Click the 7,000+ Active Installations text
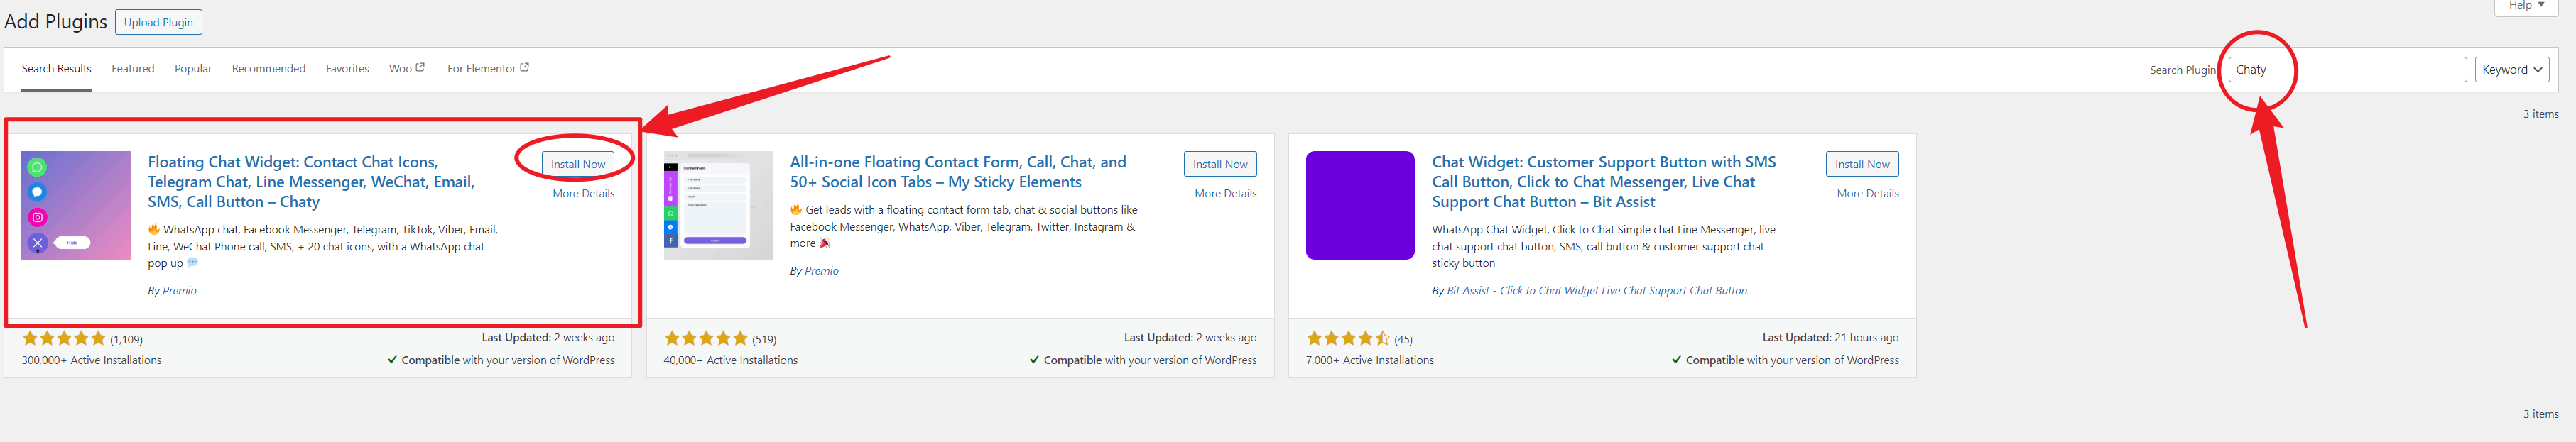 point(1369,361)
